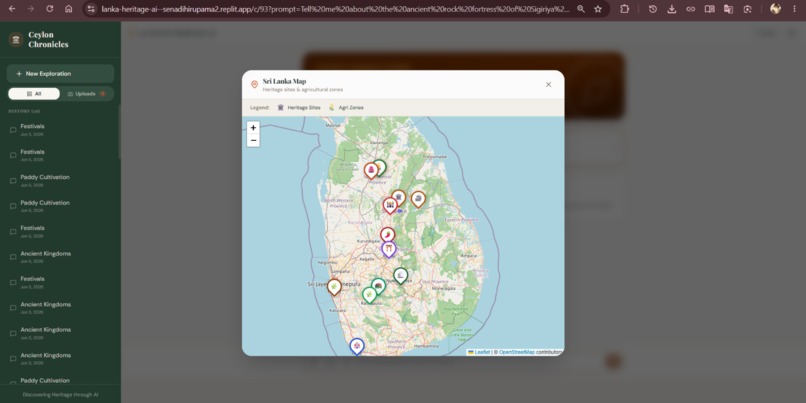Open the page zoom magnifier icon
Viewport: 806px width, 403px height.
580,9
